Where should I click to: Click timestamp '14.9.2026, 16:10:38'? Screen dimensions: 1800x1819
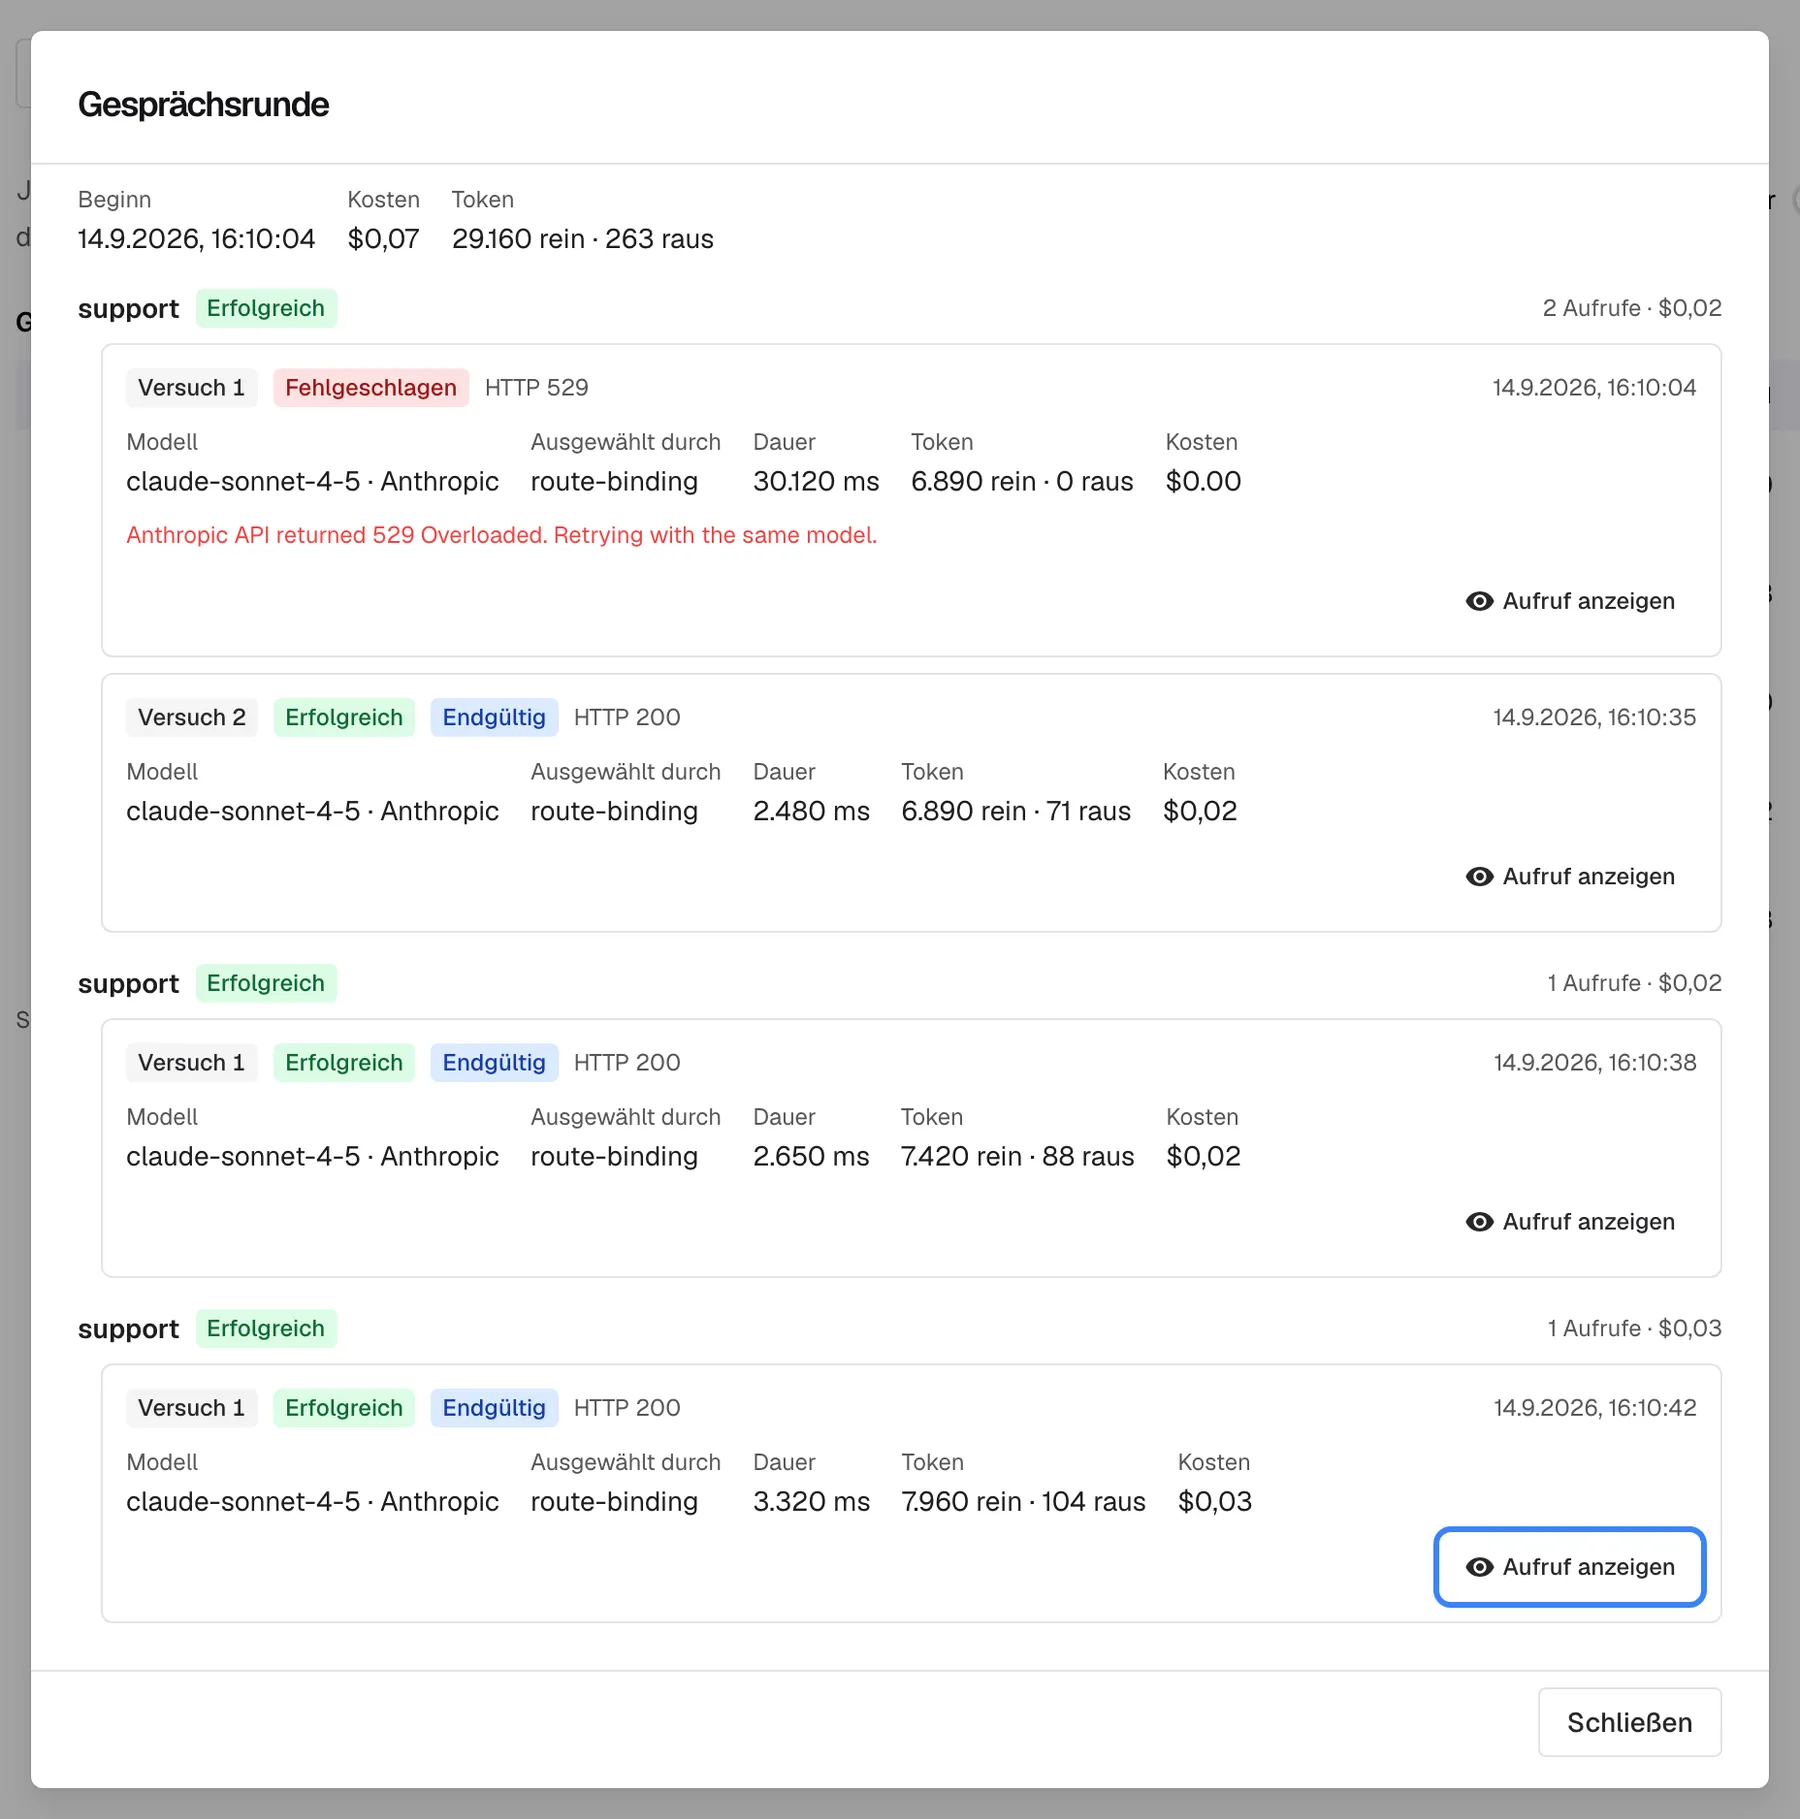click(x=1594, y=1062)
